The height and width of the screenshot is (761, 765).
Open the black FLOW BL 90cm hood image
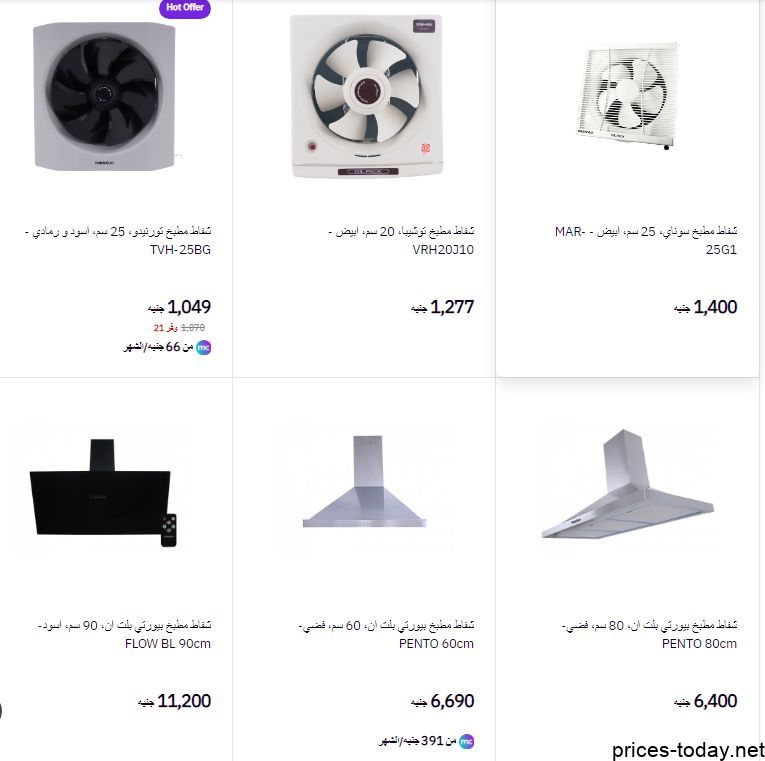(x=104, y=492)
